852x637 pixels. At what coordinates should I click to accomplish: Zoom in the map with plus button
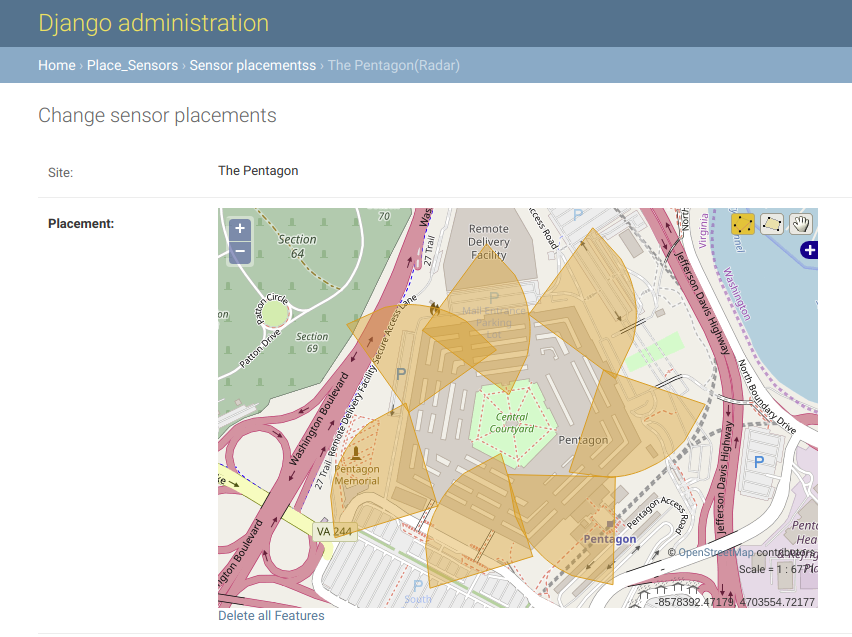click(x=240, y=229)
